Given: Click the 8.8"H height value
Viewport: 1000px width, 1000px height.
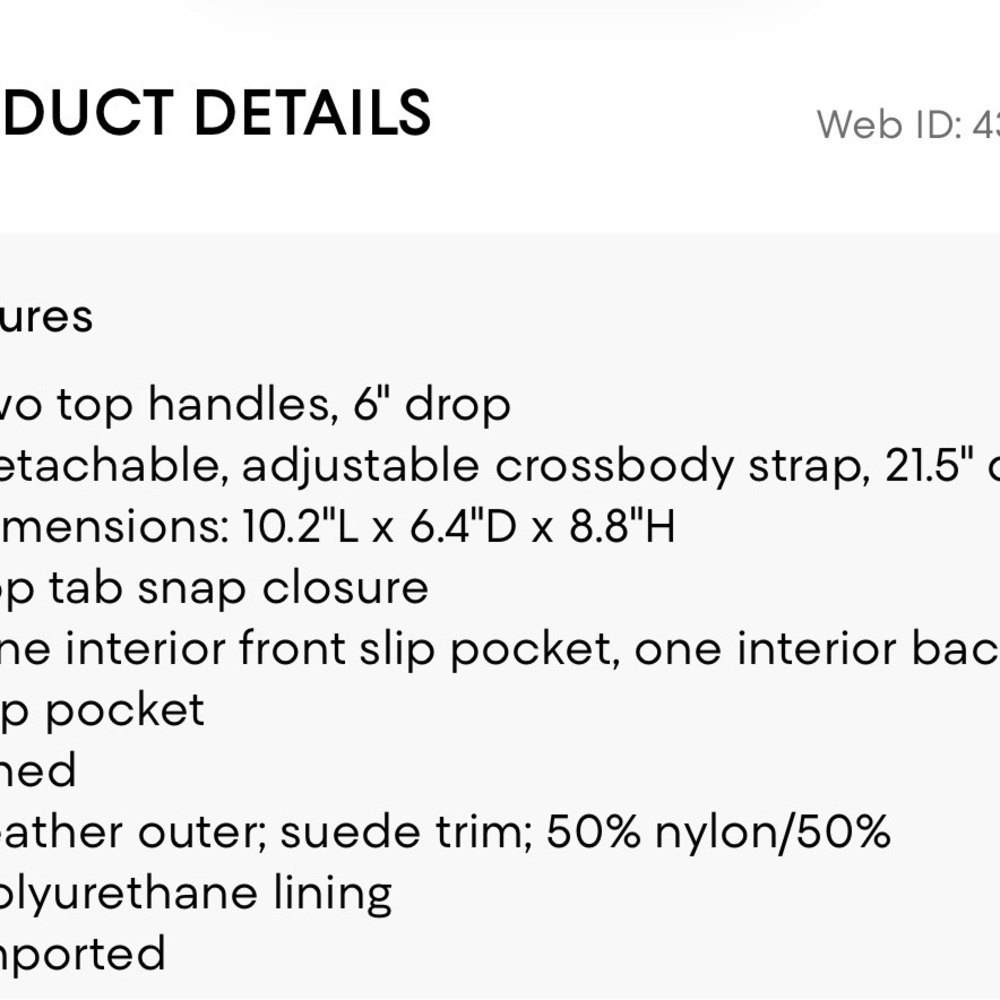Looking at the screenshot, I should (x=622, y=527).
